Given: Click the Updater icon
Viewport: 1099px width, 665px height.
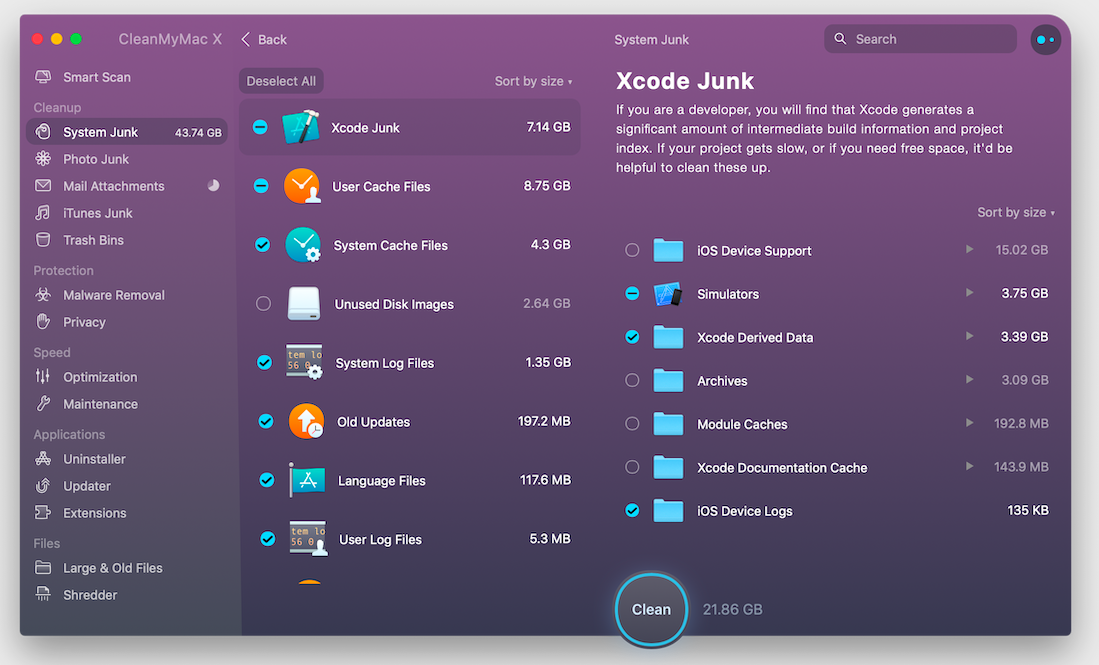Looking at the screenshot, I should coord(43,486).
